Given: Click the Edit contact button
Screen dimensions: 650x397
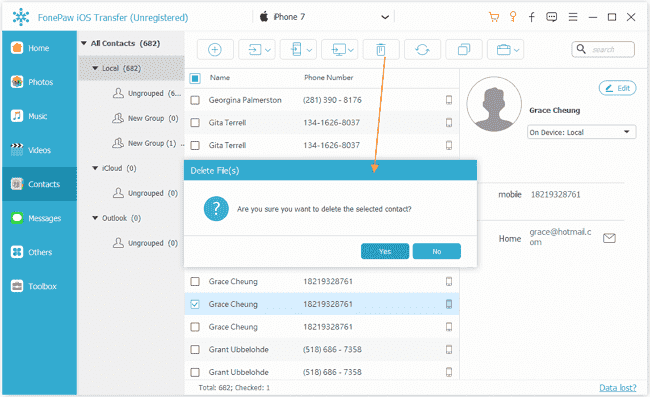Looking at the screenshot, I should point(617,88).
